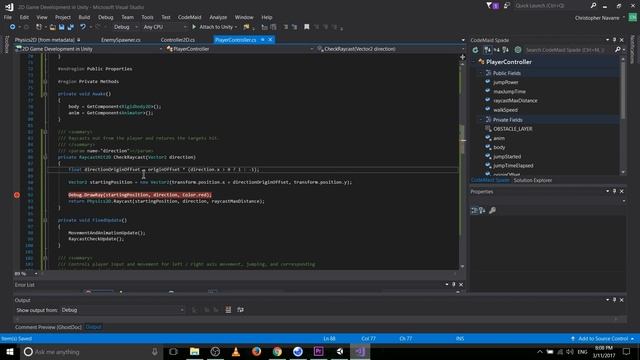Click the feedback icon in title bar
This screenshot has height=360, width=640.
pyautogui.click(x=507, y=6)
